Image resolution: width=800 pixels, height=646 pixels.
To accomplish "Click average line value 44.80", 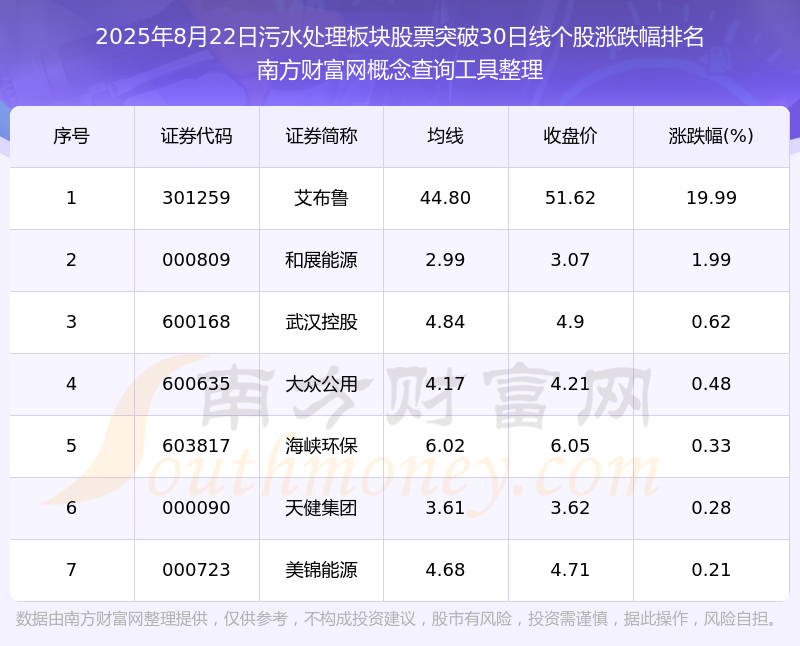I will click(445, 198).
